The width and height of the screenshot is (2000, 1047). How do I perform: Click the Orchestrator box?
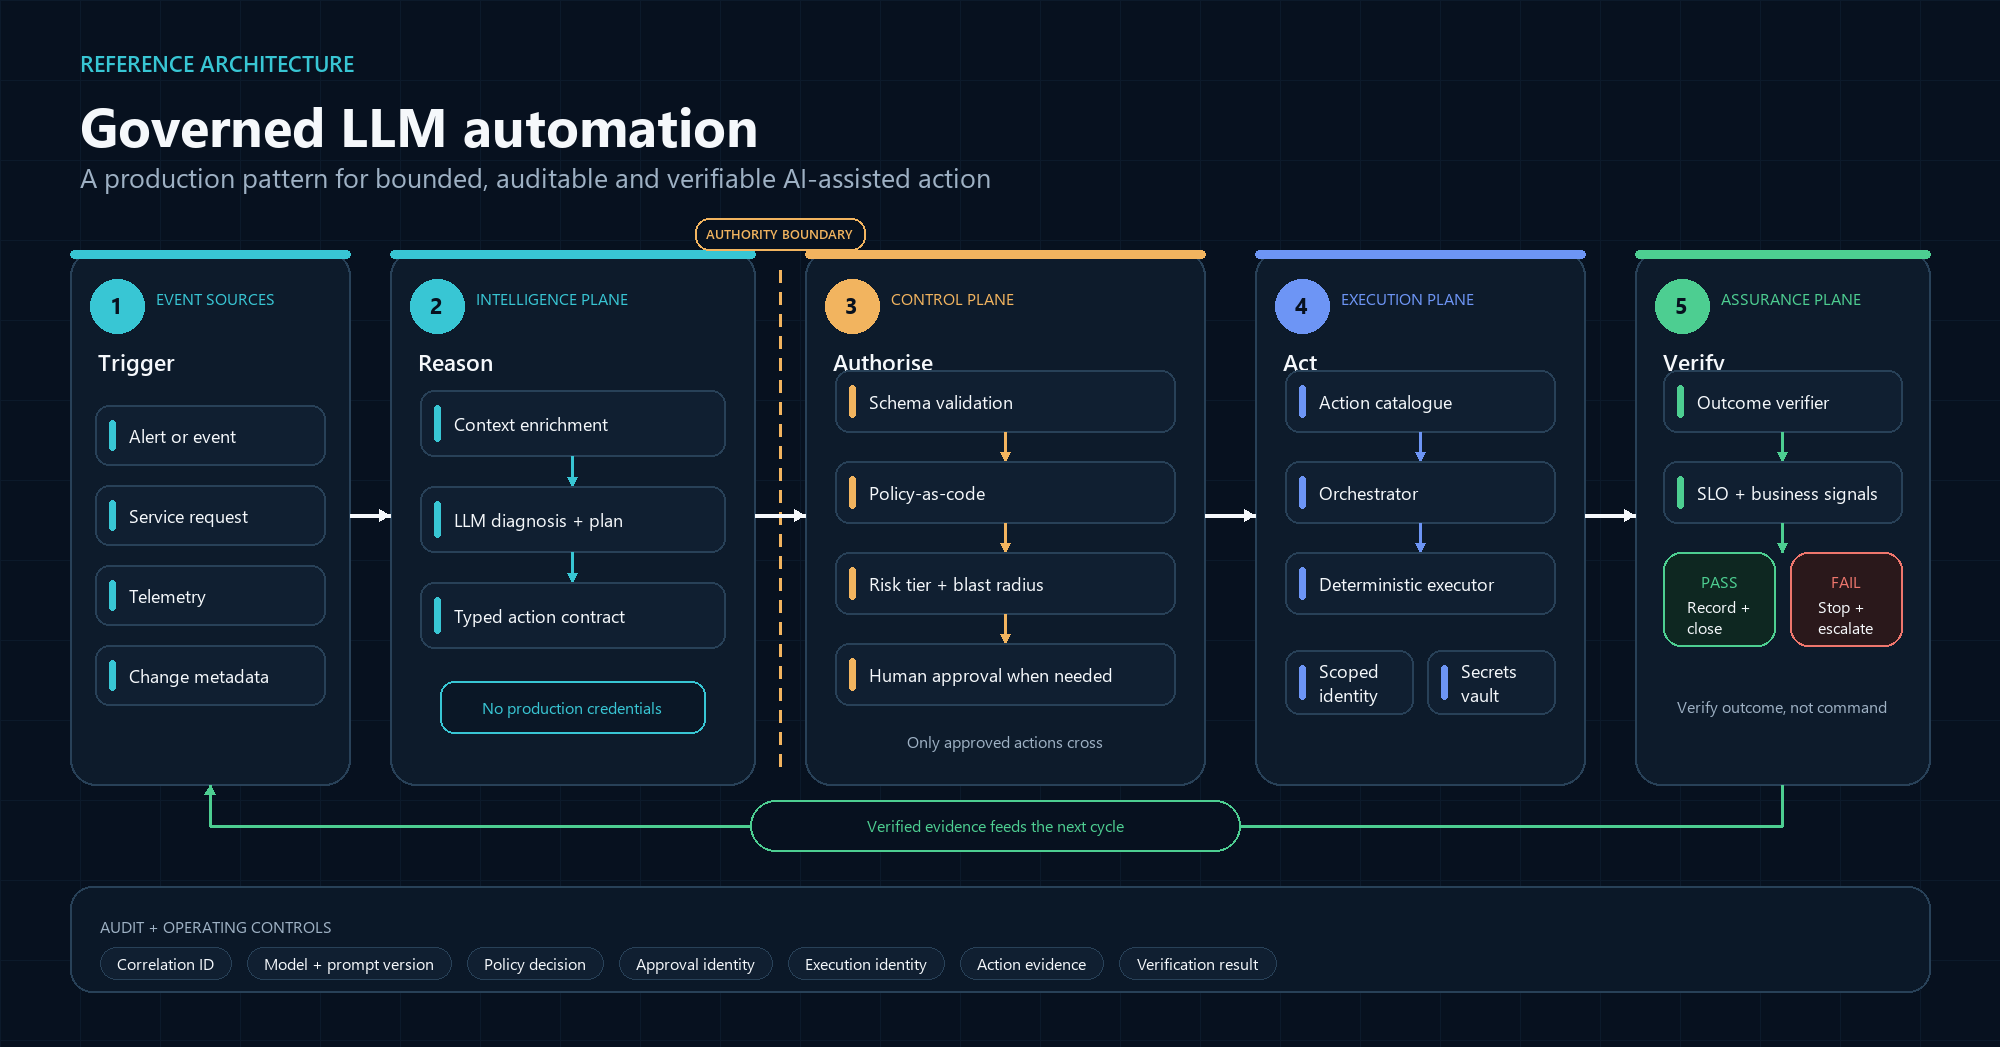1420,493
